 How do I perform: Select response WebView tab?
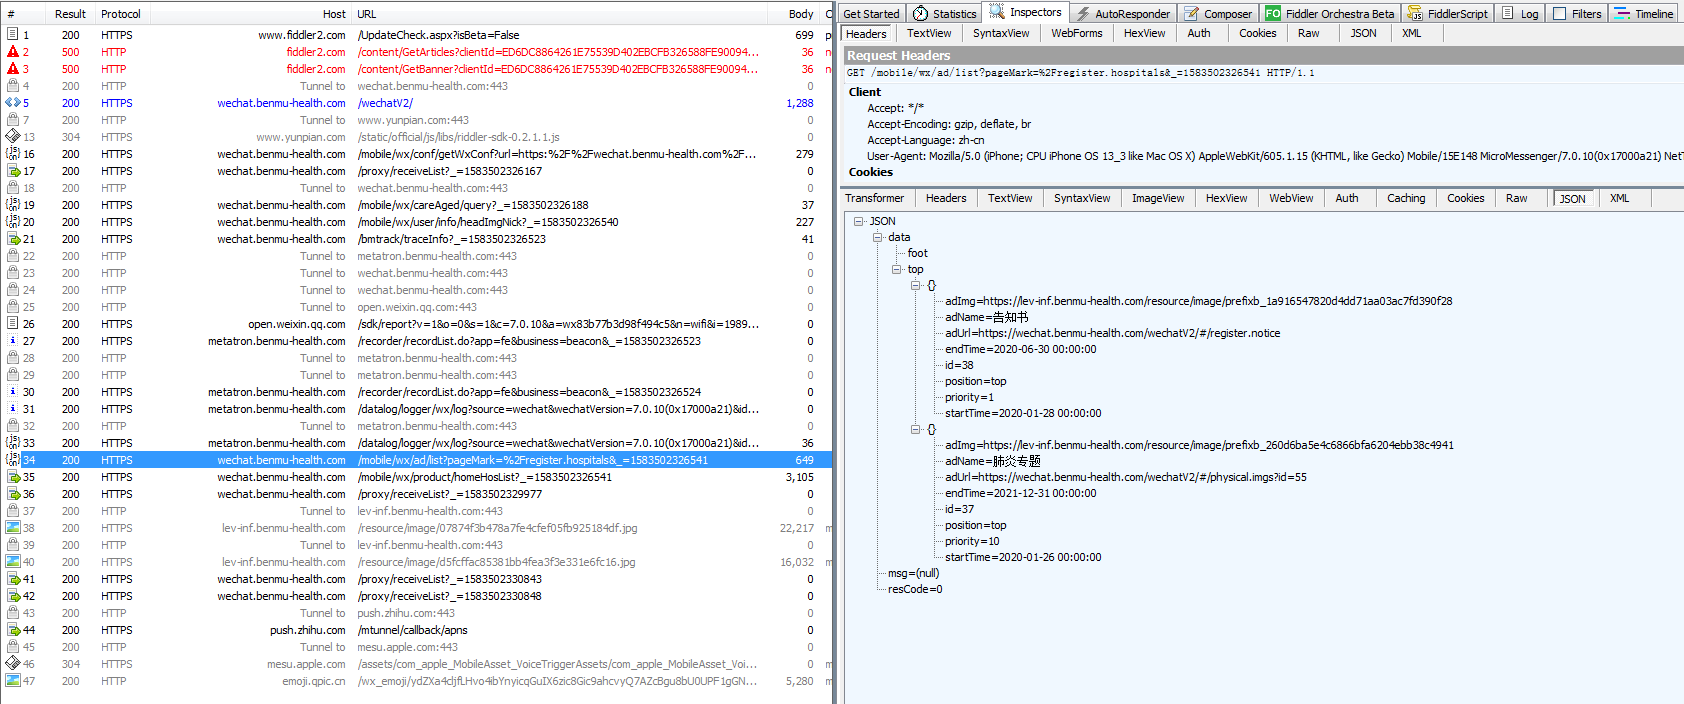[1291, 198]
